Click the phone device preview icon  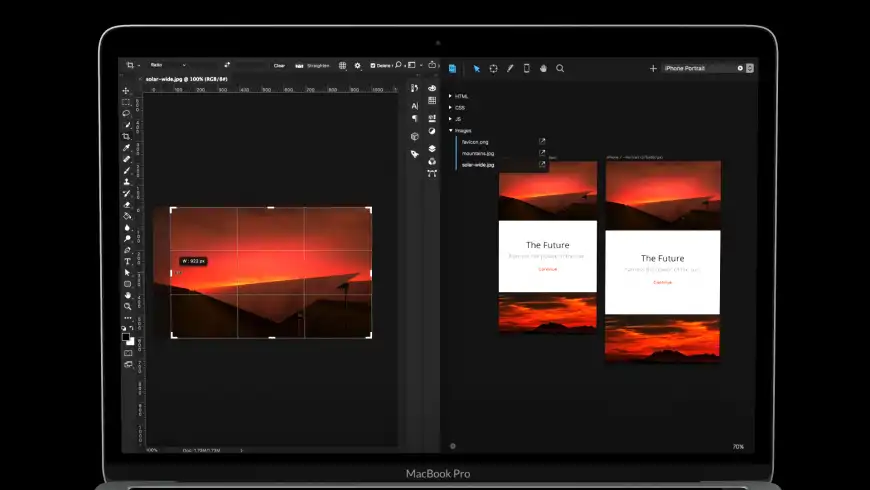(527, 68)
